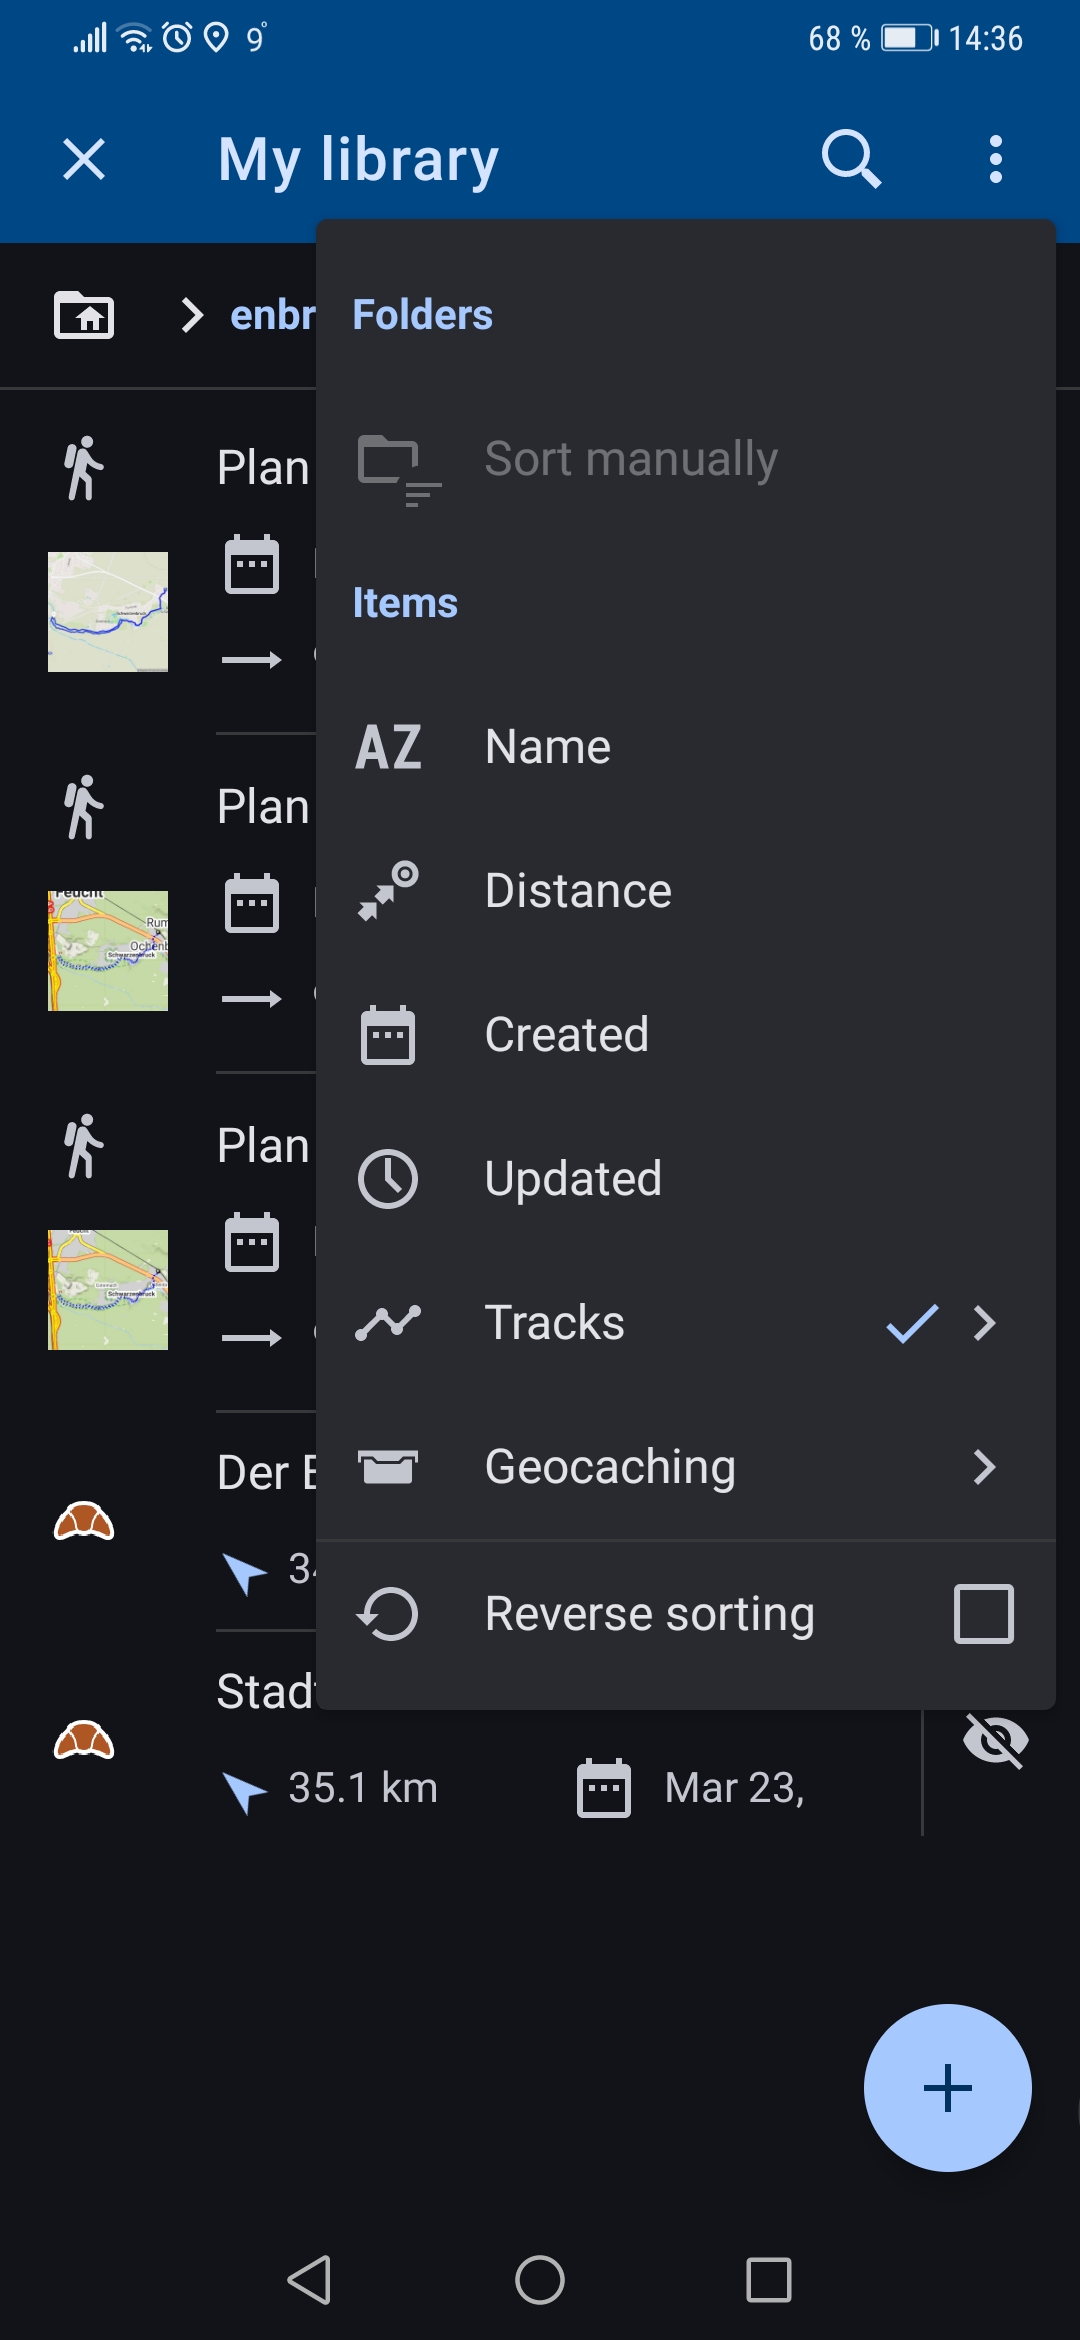Expand breadcrumb chevron next to home folder
The image size is (1080, 2340).
[192, 316]
